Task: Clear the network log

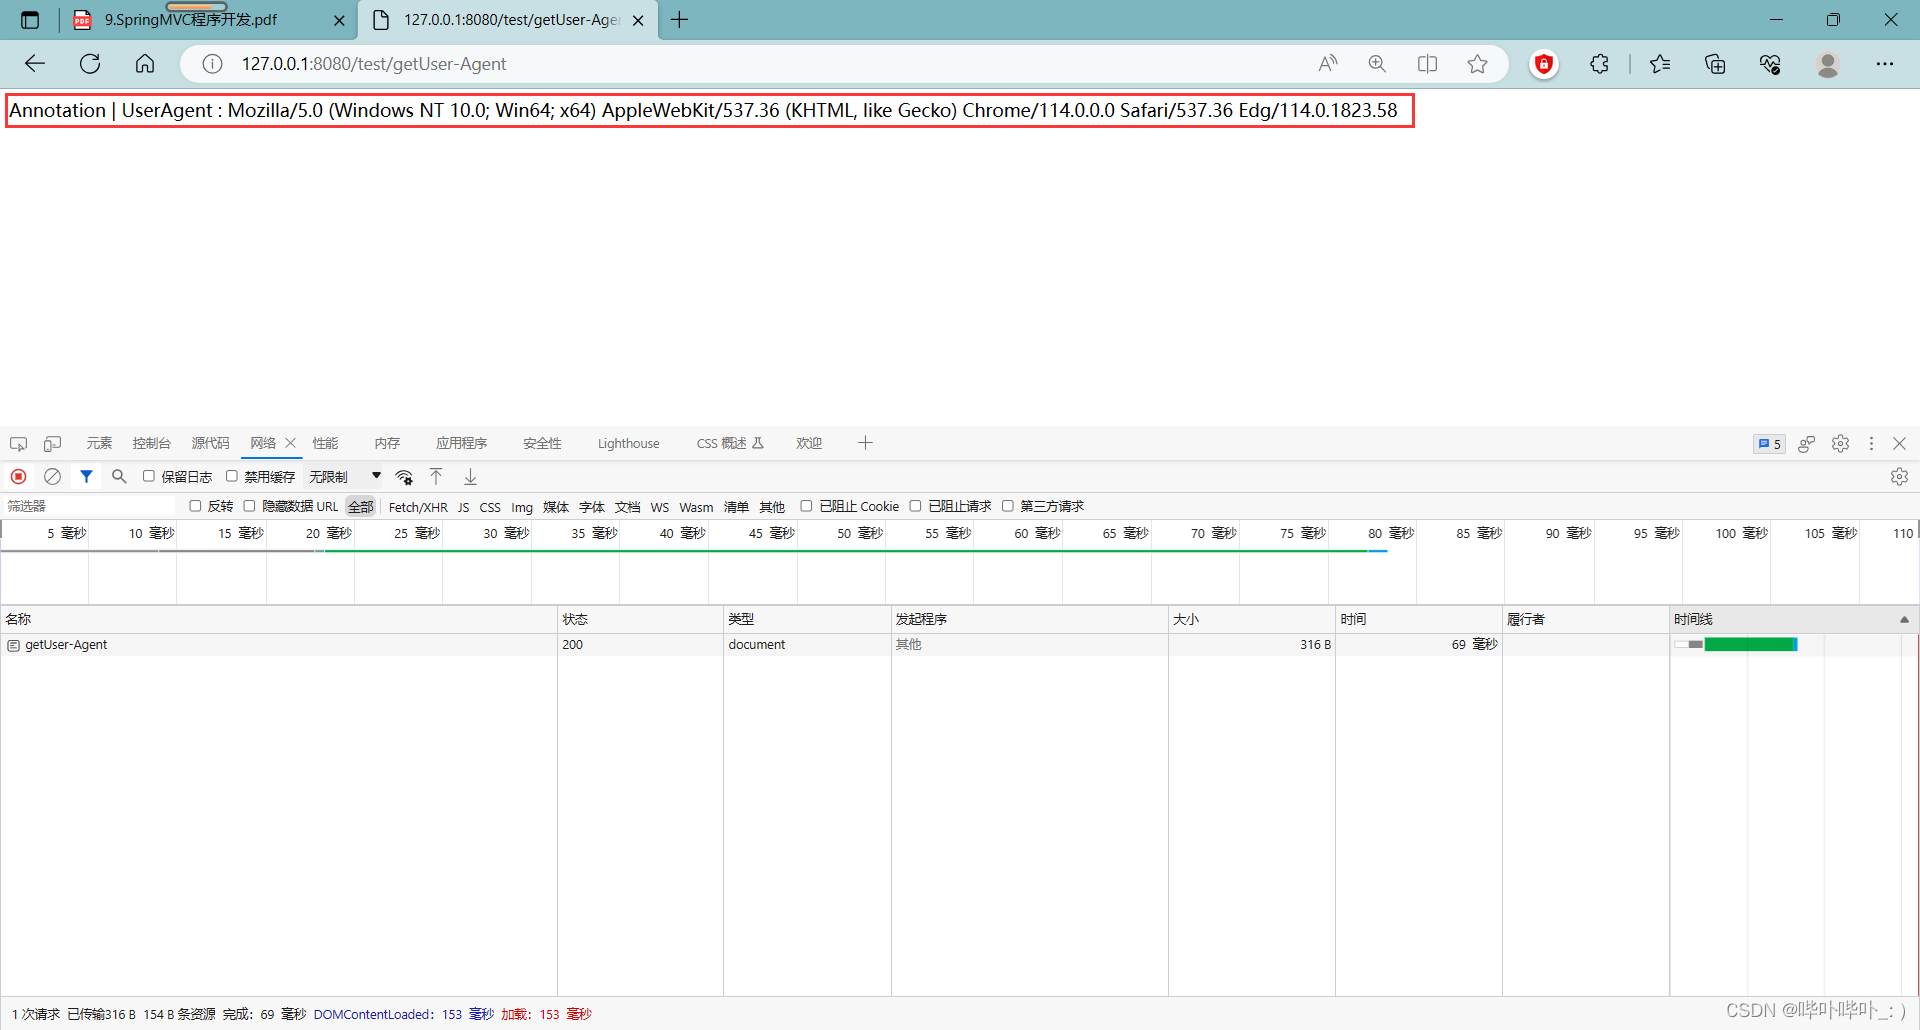Action: [x=53, y=476]
